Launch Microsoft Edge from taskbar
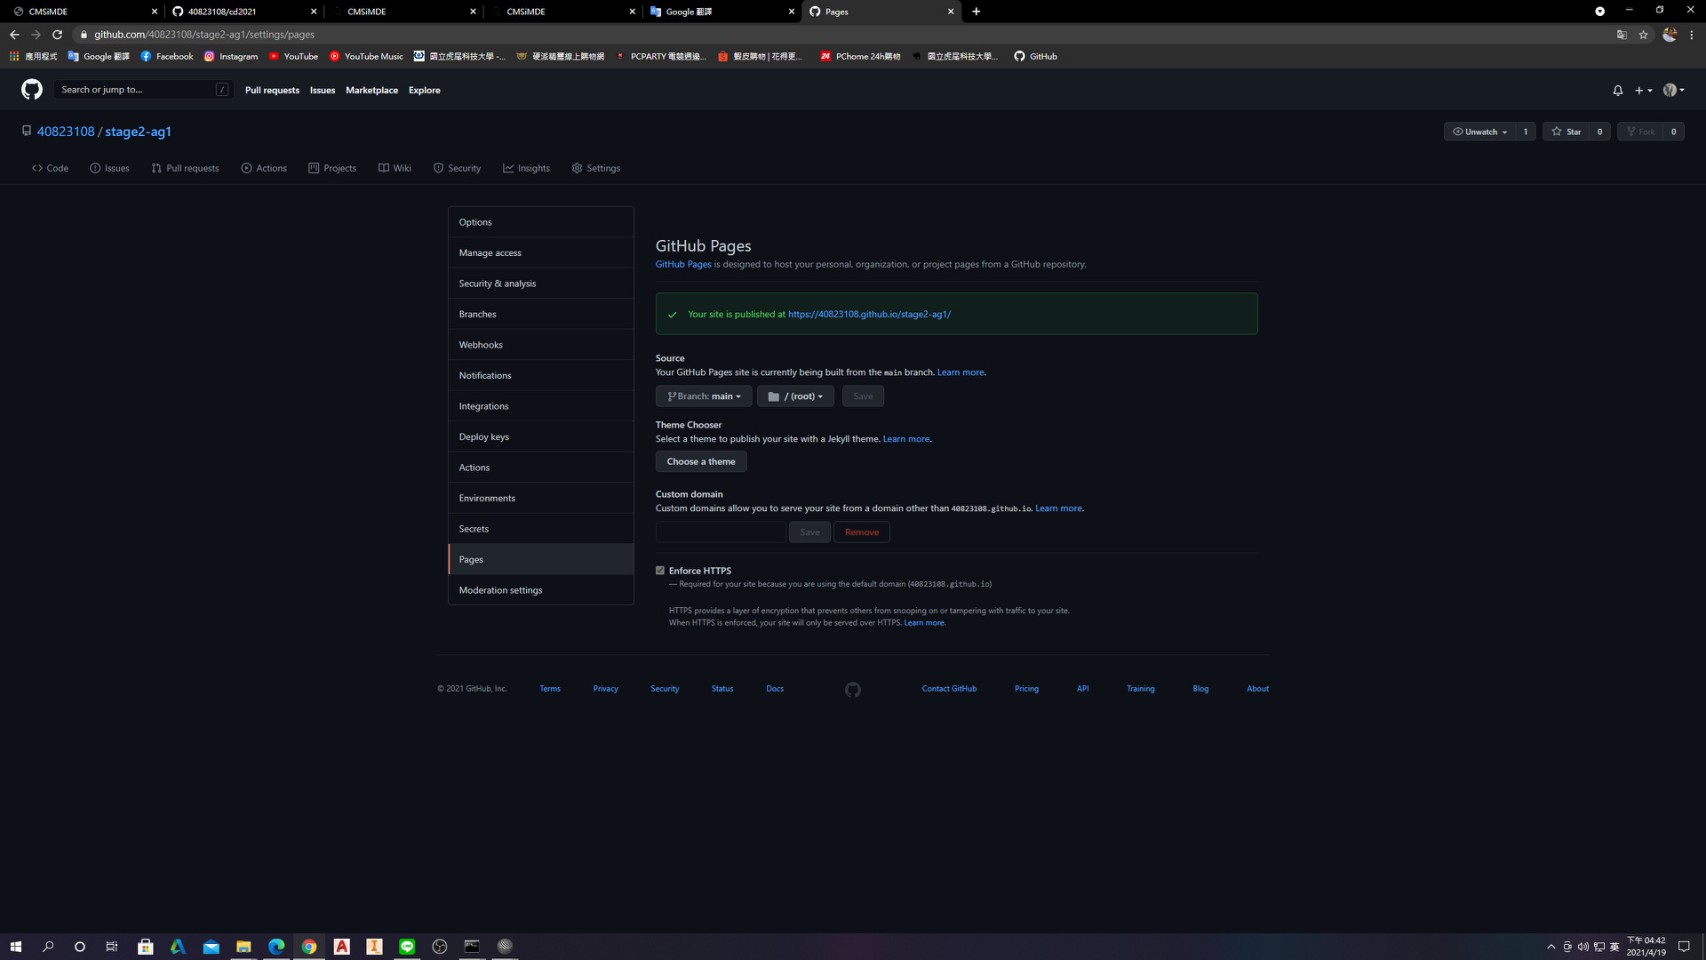 coord(276,946)
